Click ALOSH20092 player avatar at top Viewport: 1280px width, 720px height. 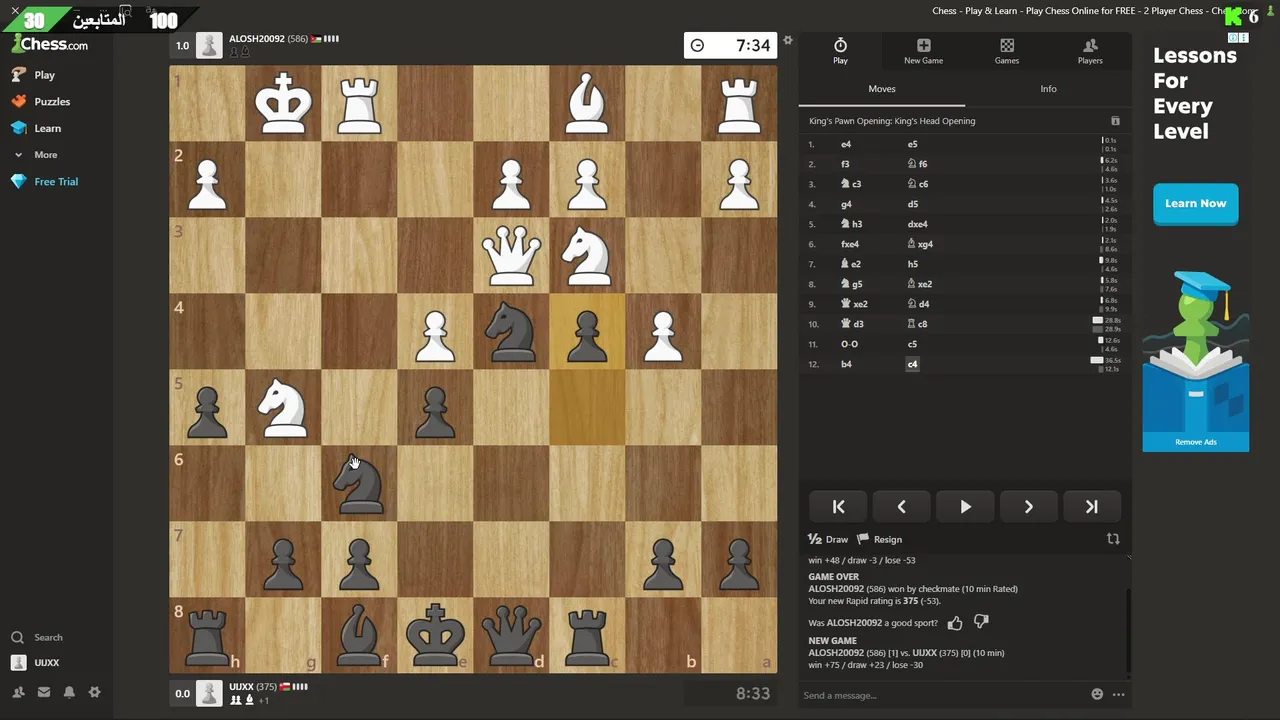pos(209,45)
